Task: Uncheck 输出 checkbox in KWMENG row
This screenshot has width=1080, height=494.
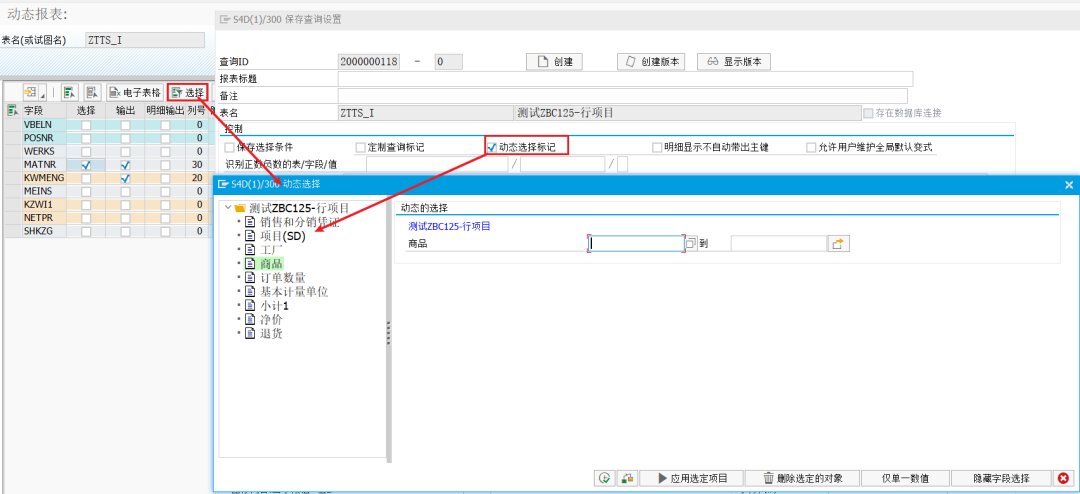Action: click(125, 178)
